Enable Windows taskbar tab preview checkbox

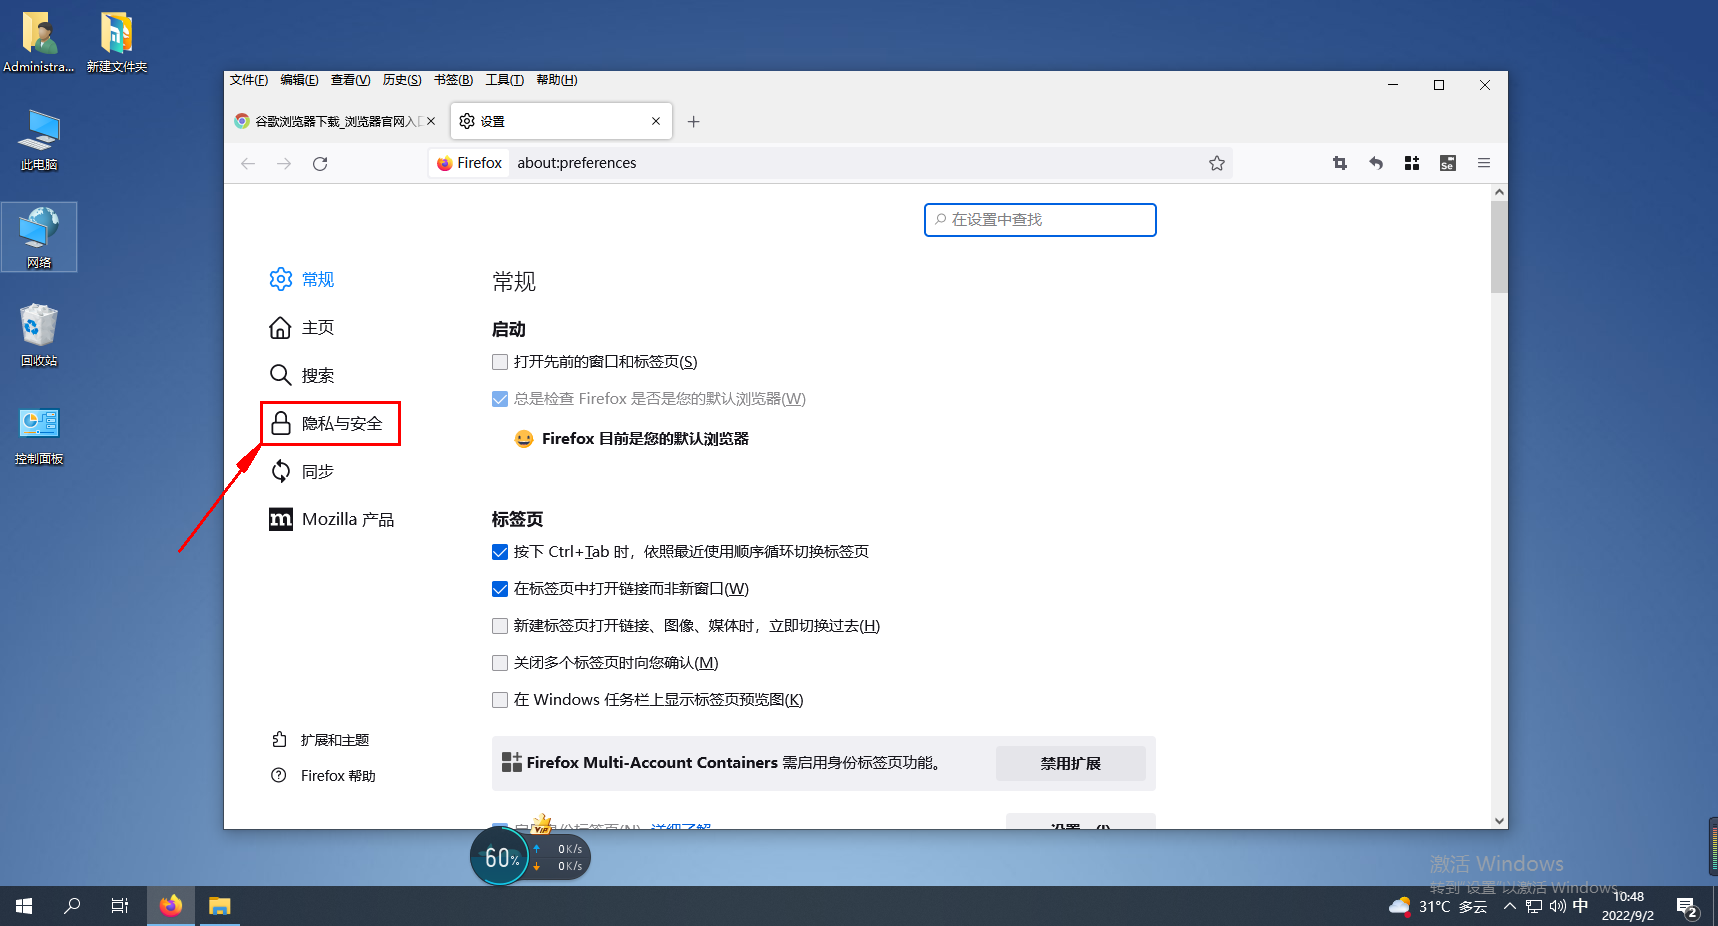click(x=500, y=700)
